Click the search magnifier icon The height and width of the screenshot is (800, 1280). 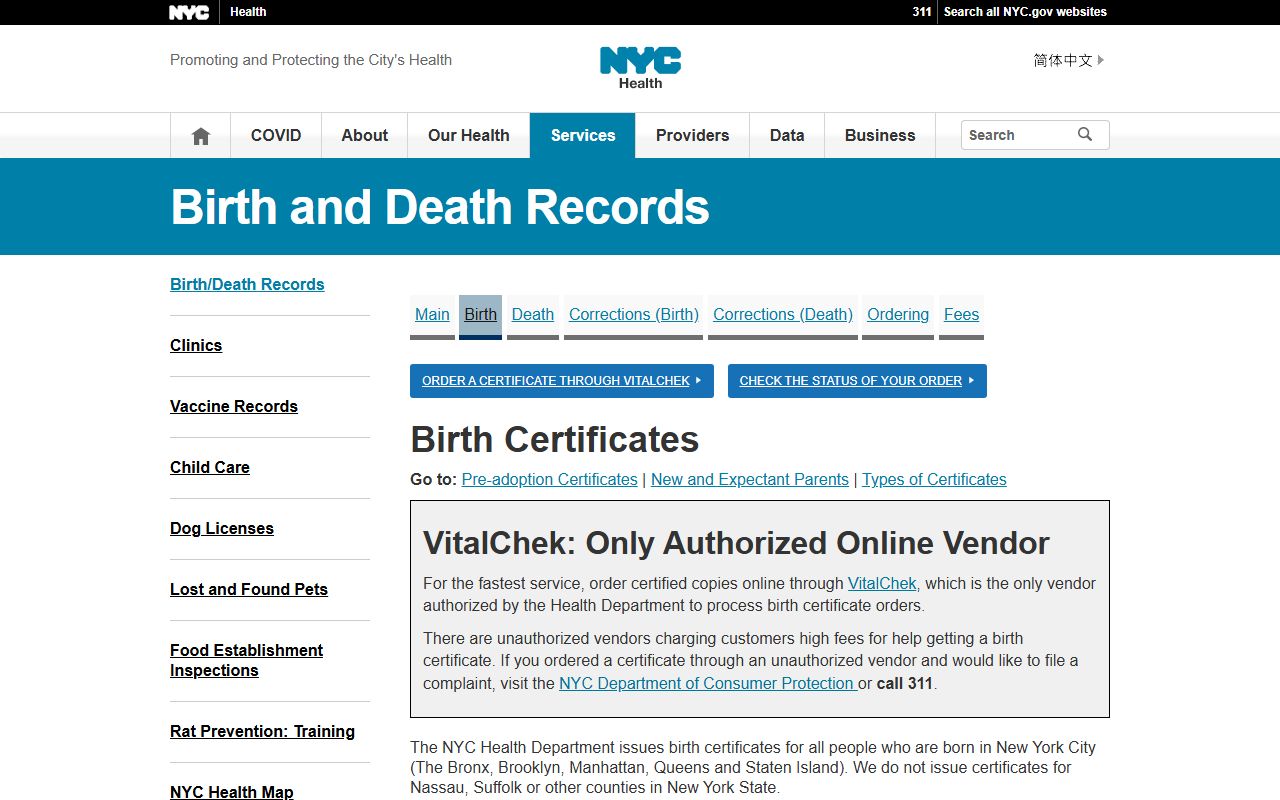1085,135
